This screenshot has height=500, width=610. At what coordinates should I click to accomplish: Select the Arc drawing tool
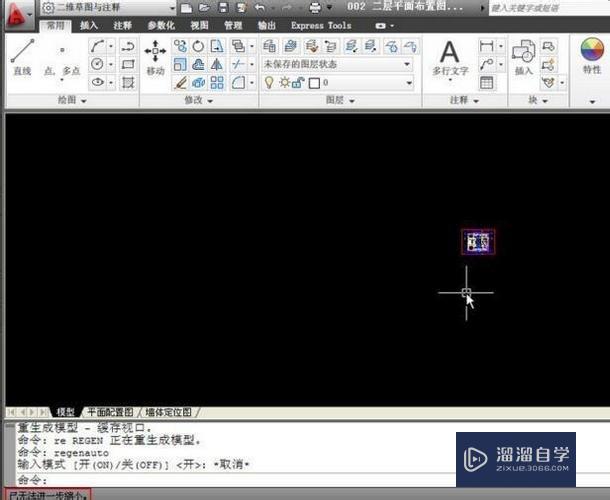pyautogui.click(x=97, y=46)
